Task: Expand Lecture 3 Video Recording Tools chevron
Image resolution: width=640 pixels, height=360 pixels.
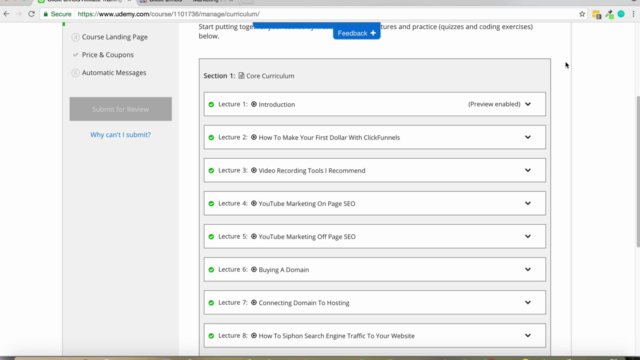Action: [528, 170]
